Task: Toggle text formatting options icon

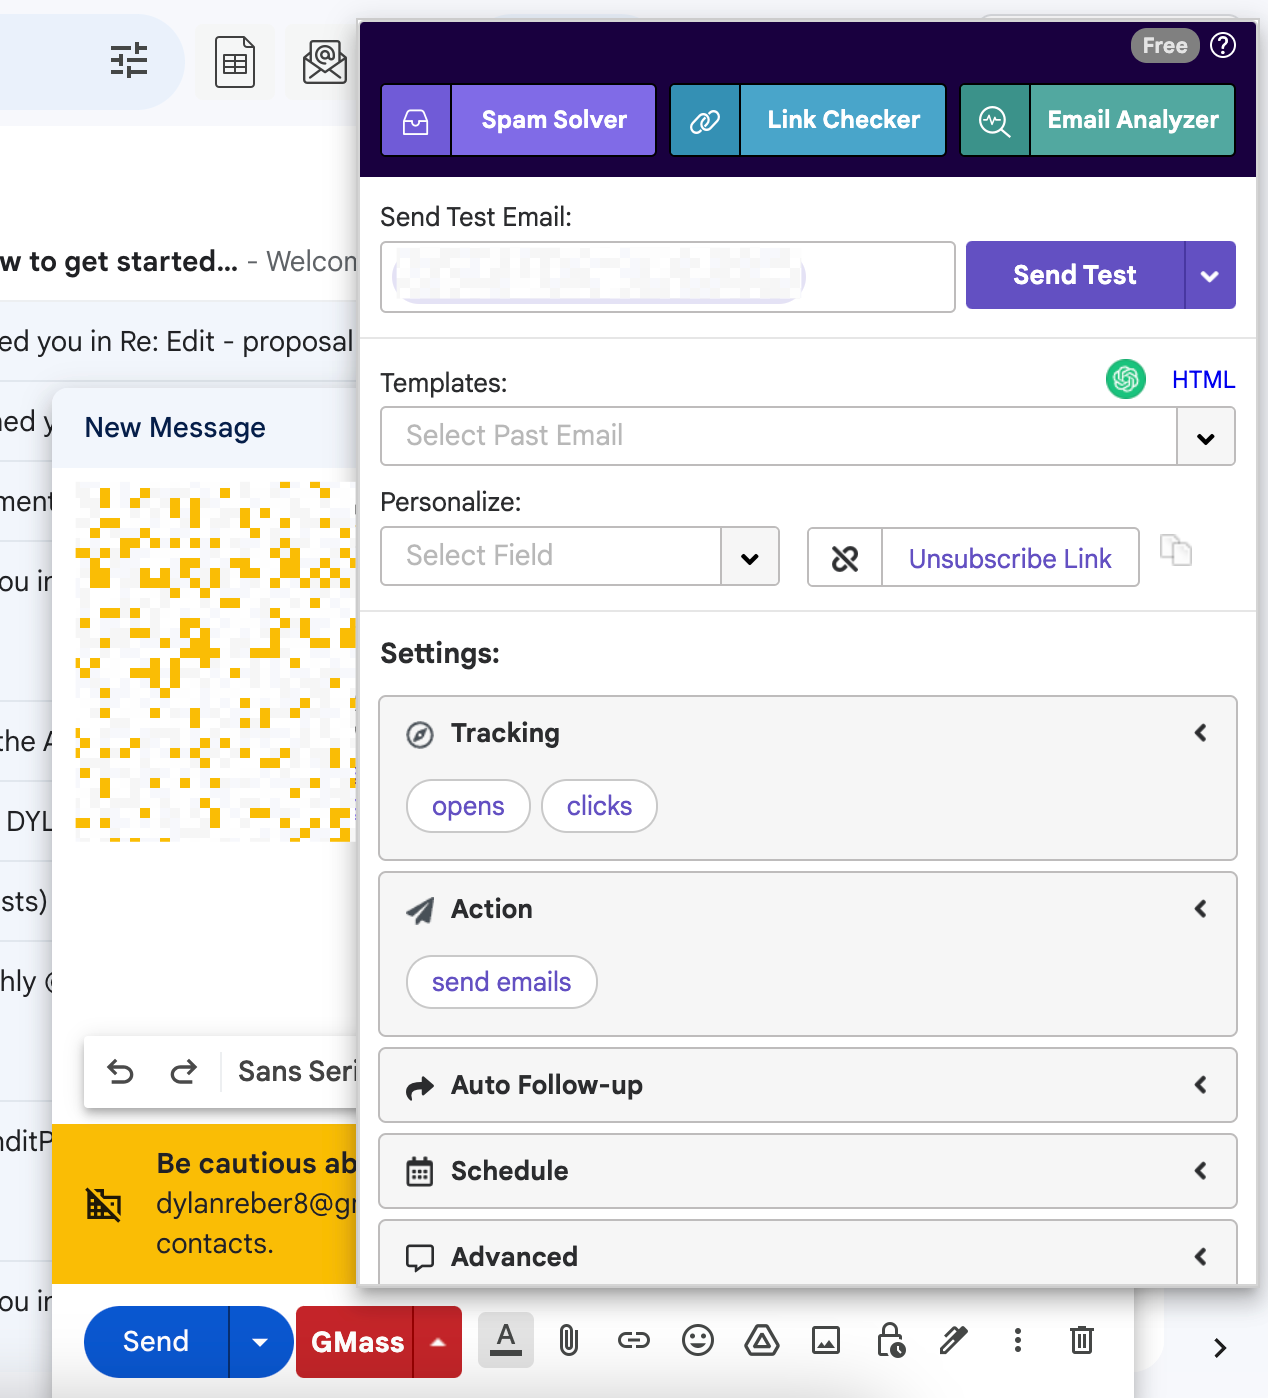Action: 506,1340
